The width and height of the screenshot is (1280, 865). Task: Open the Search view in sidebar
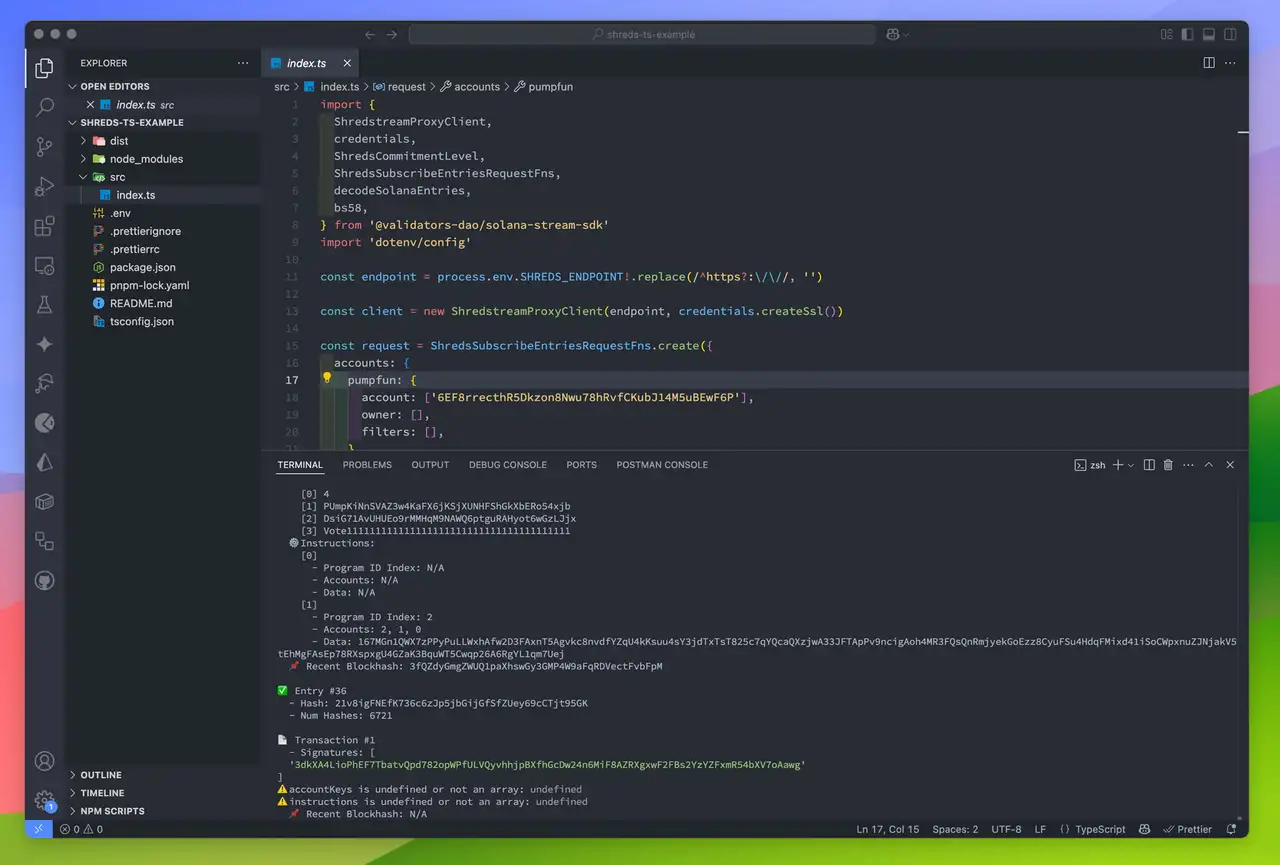(x=44, y=107)
